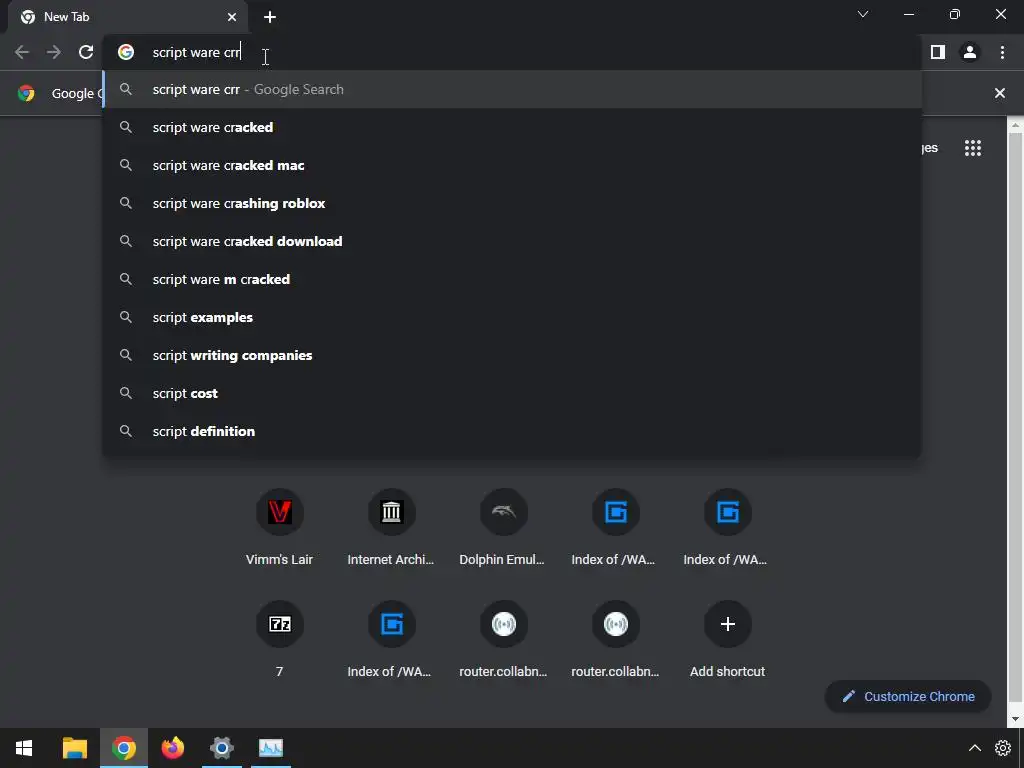Click the page's vertical scrollbar
Image resolution: width=1024 pixels, height=768 pixels.
pos(1015,418)
